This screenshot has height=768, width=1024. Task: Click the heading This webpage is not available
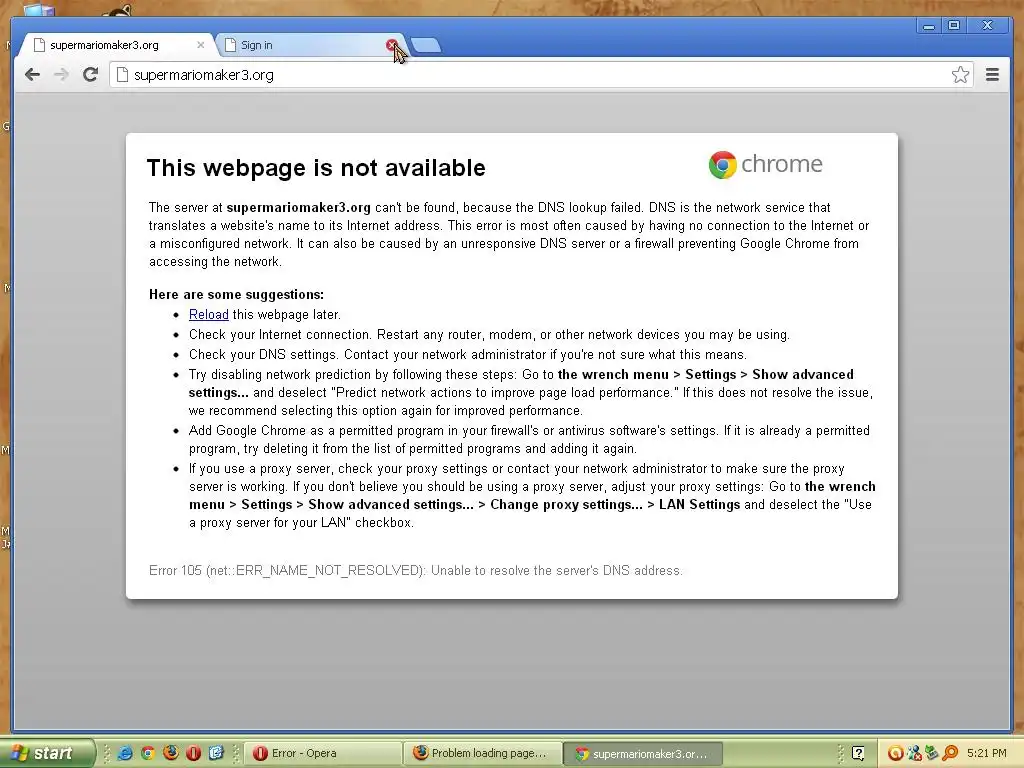click(316, 168)
